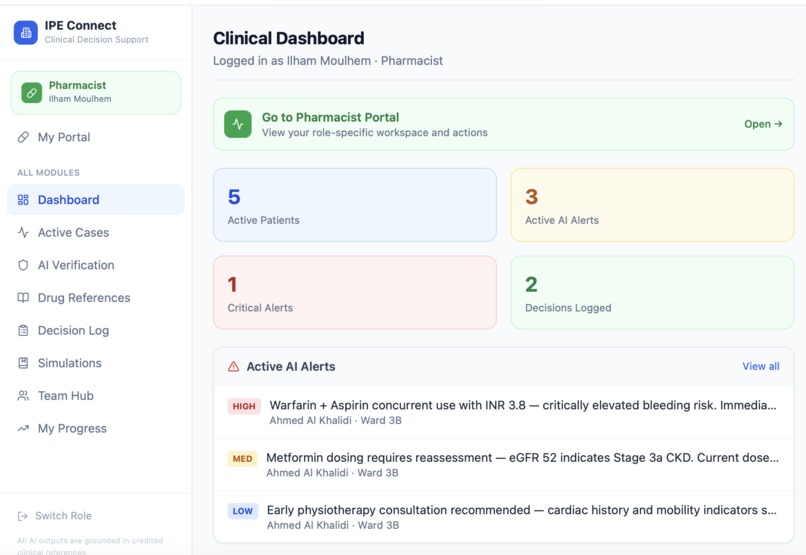Open the 1 Critical Alerts card
Viewport: 806px width, 555px height.
click(x=355, y=292)
